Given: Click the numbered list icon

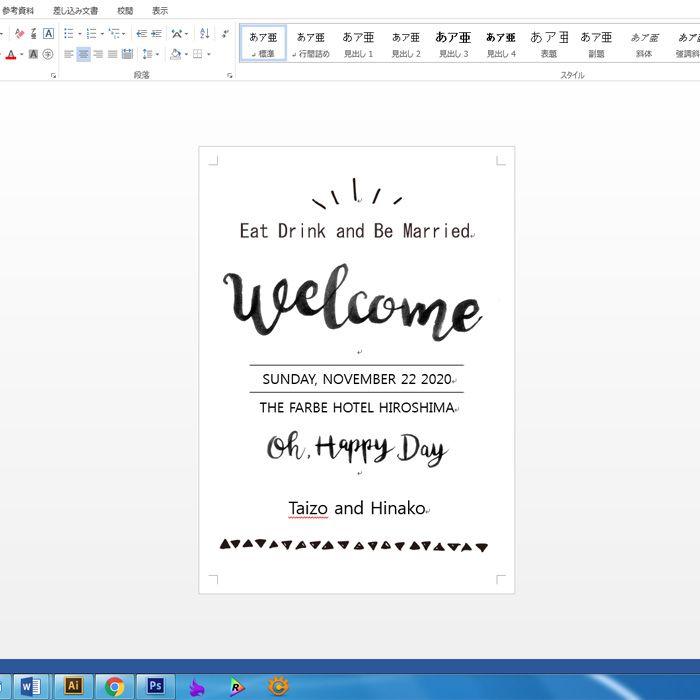Looking at the screenshot, I should point(91,34).
